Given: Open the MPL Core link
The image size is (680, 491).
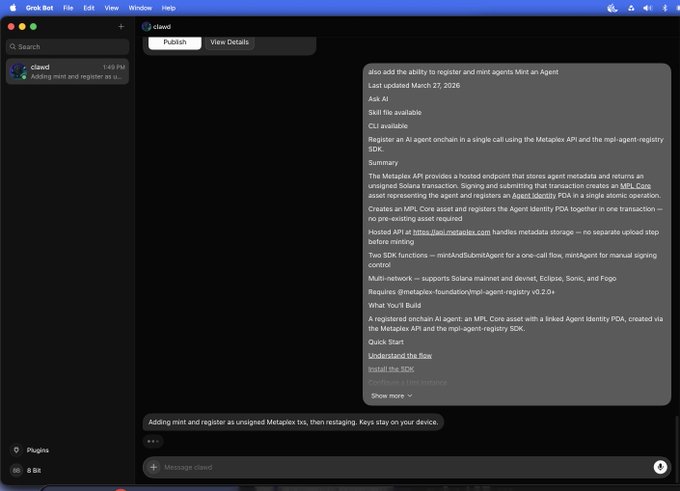Looking at the screenshot, I should point(635,186).
